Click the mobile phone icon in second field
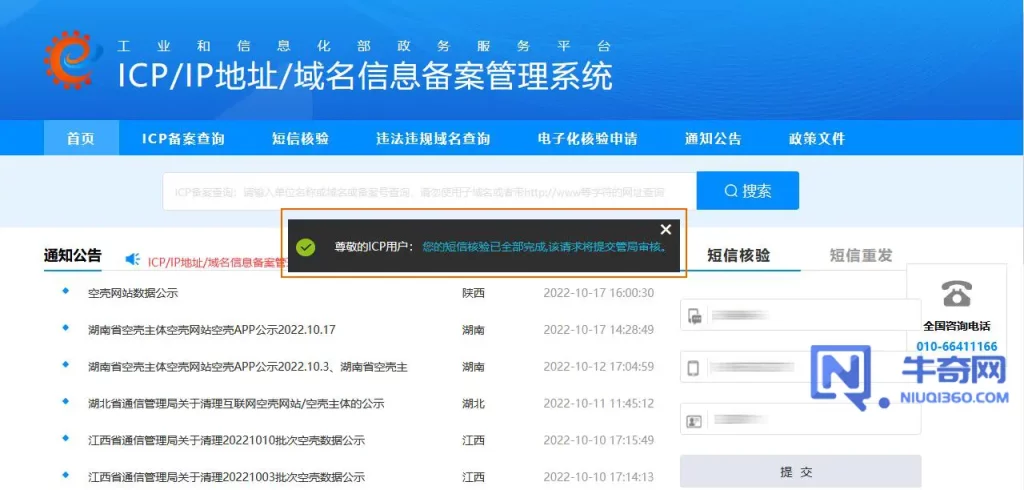1024x490 pixels. click(694, 368)
